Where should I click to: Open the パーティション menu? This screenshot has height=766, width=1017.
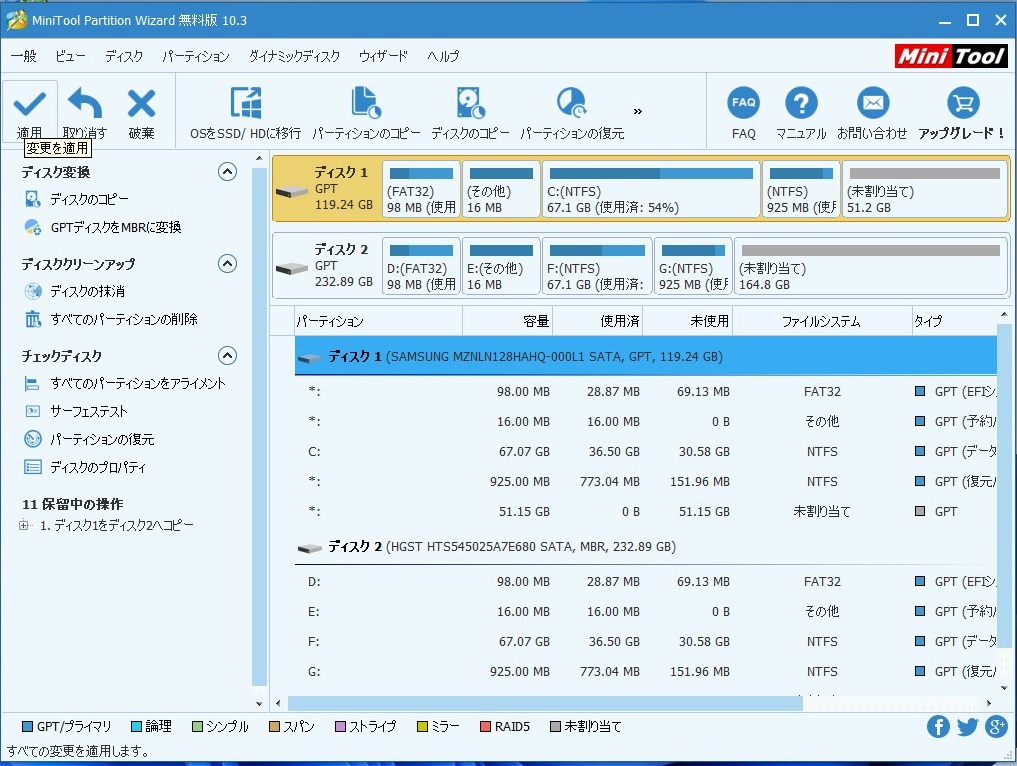pos(195,56)
